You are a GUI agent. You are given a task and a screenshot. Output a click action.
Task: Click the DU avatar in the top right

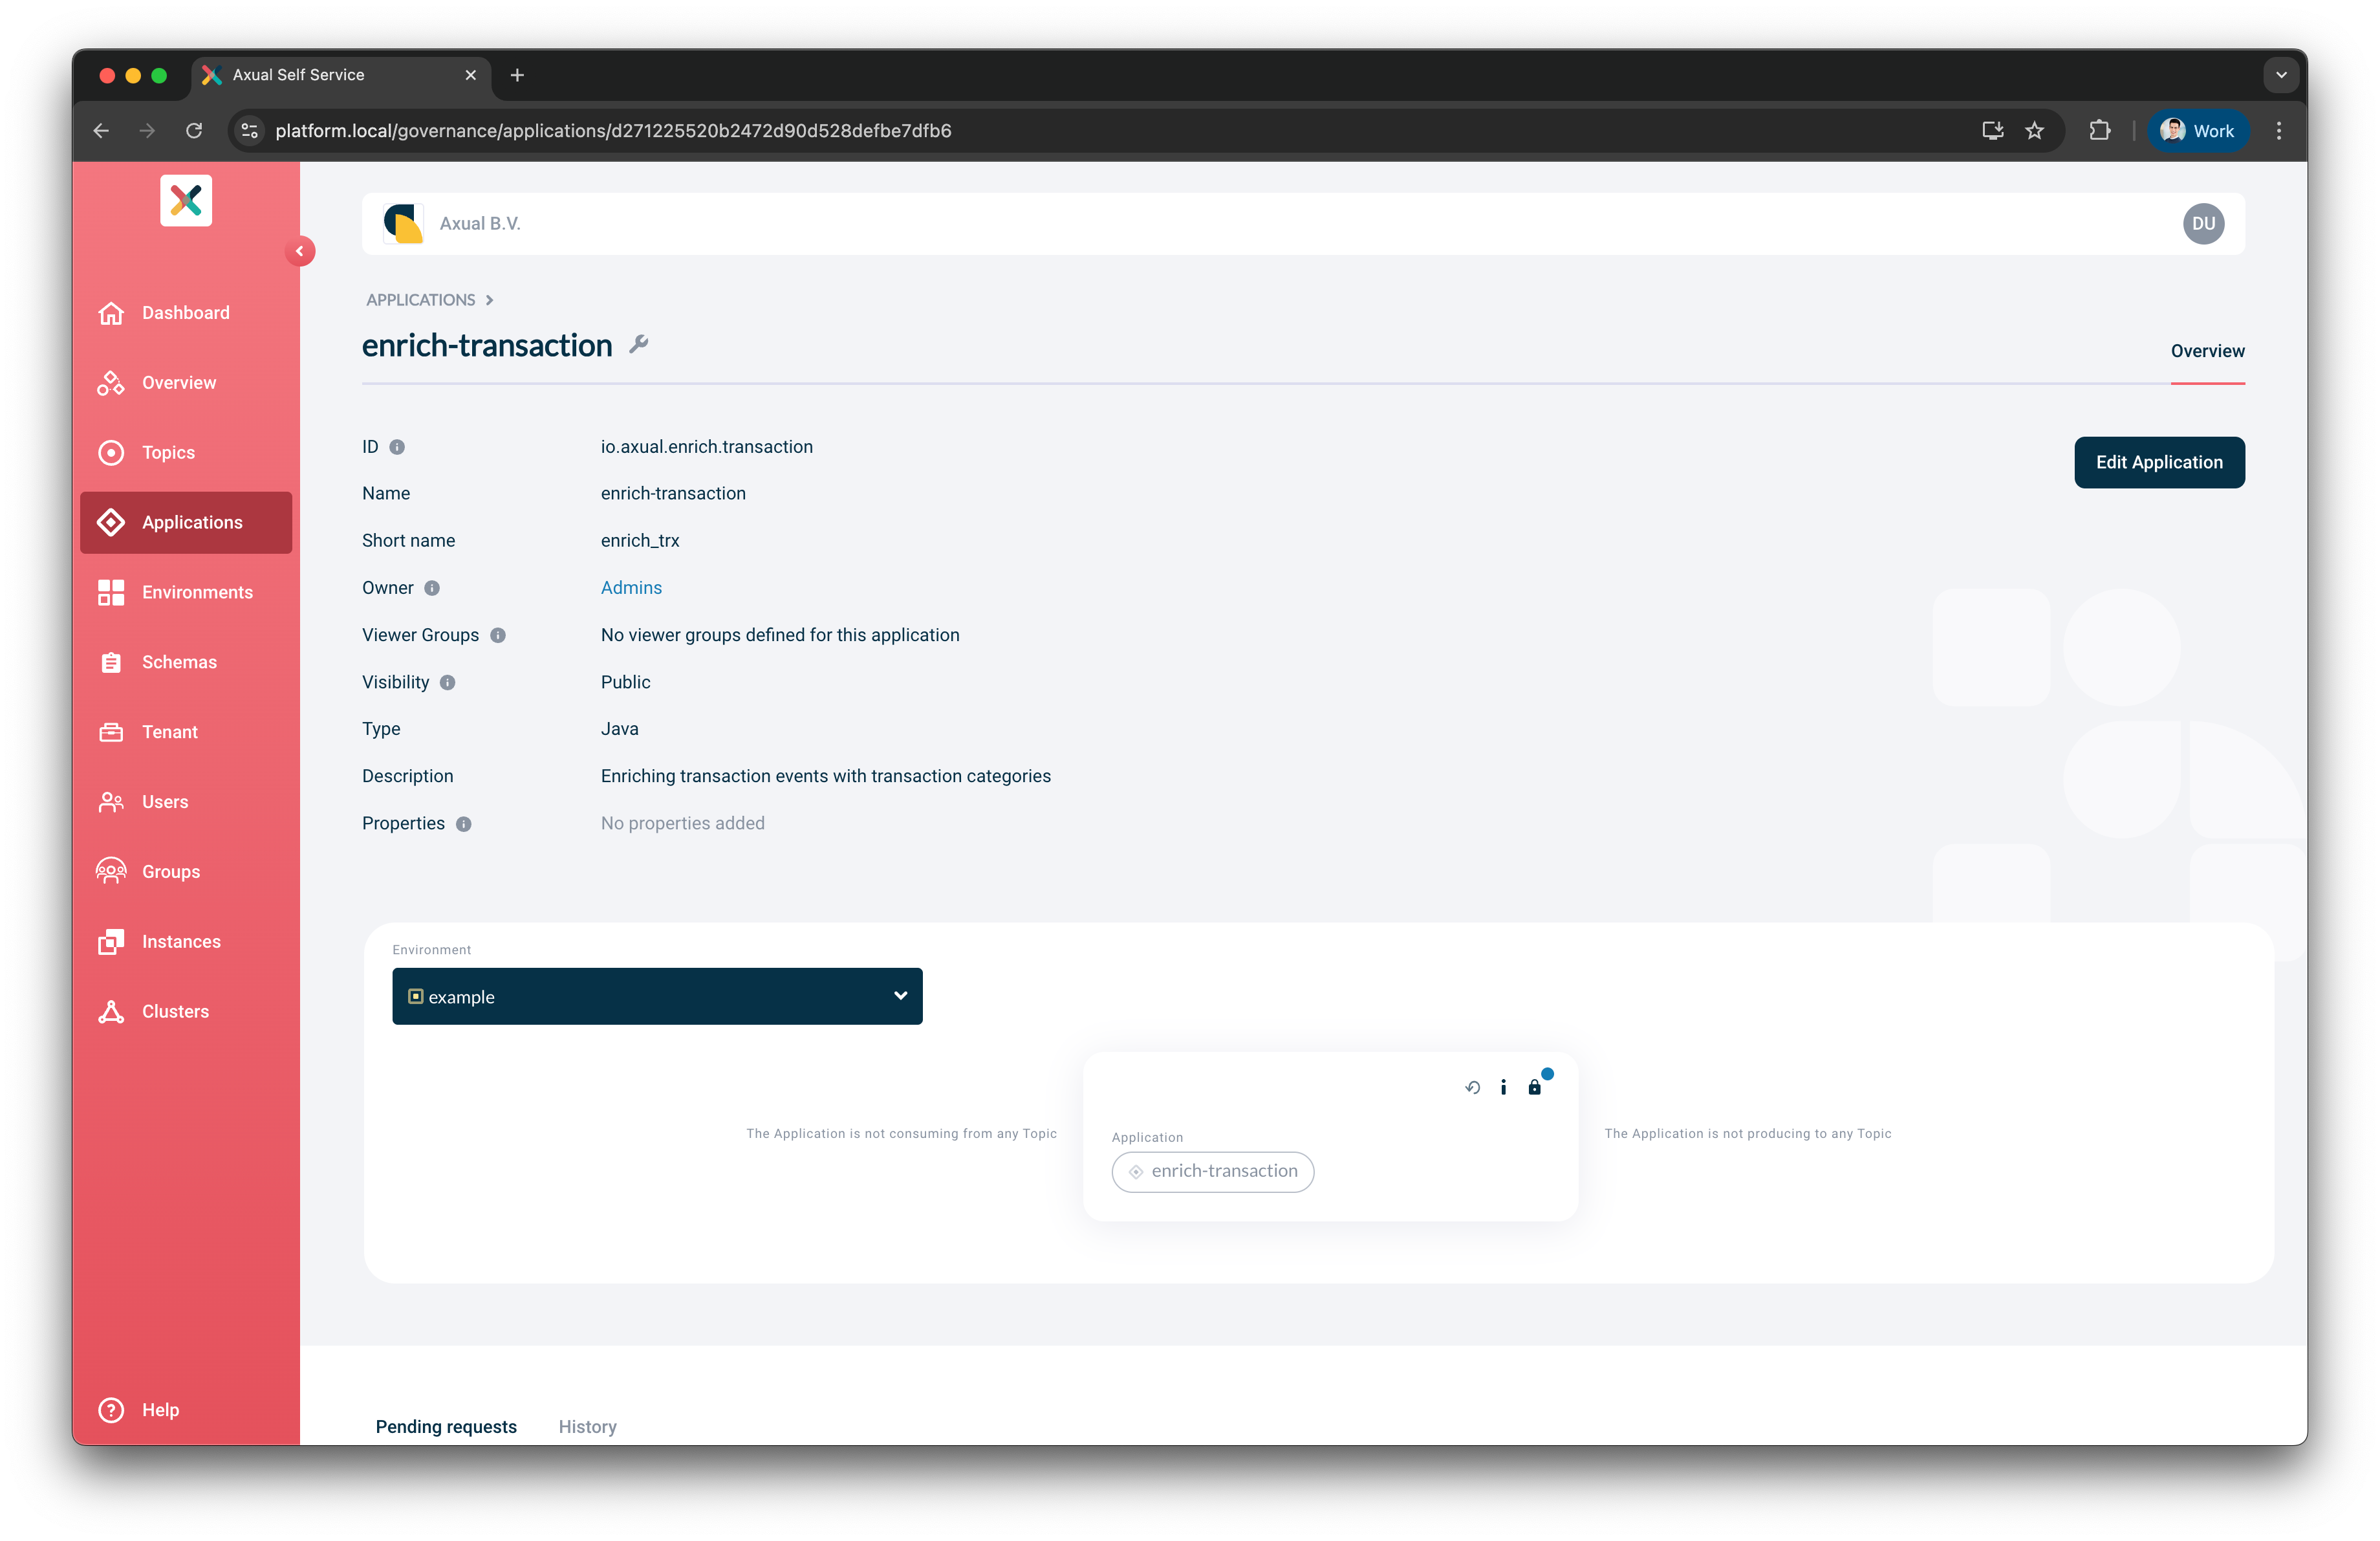(x=2204, y=223)
